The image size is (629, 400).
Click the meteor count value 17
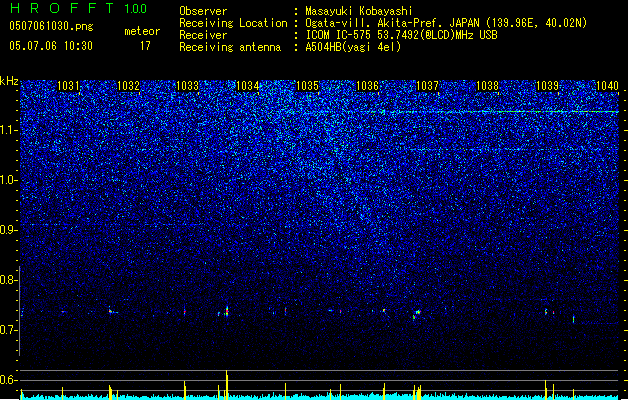[145, 46]
